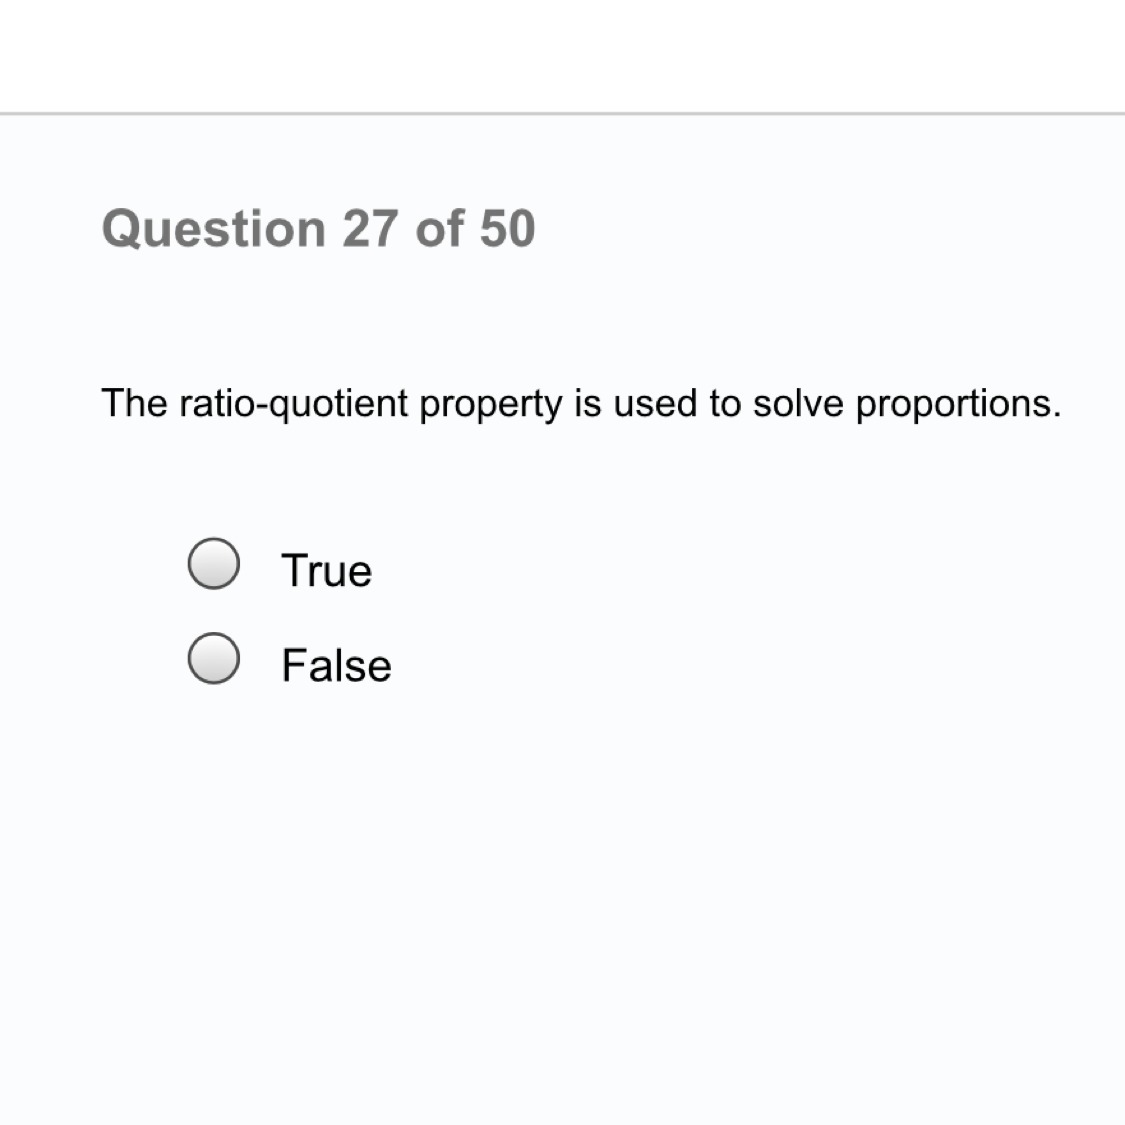Click the ratio-quotient property statement text
The height and width of the screenshot is (1125, 1125).
click(x=580, y=404)
